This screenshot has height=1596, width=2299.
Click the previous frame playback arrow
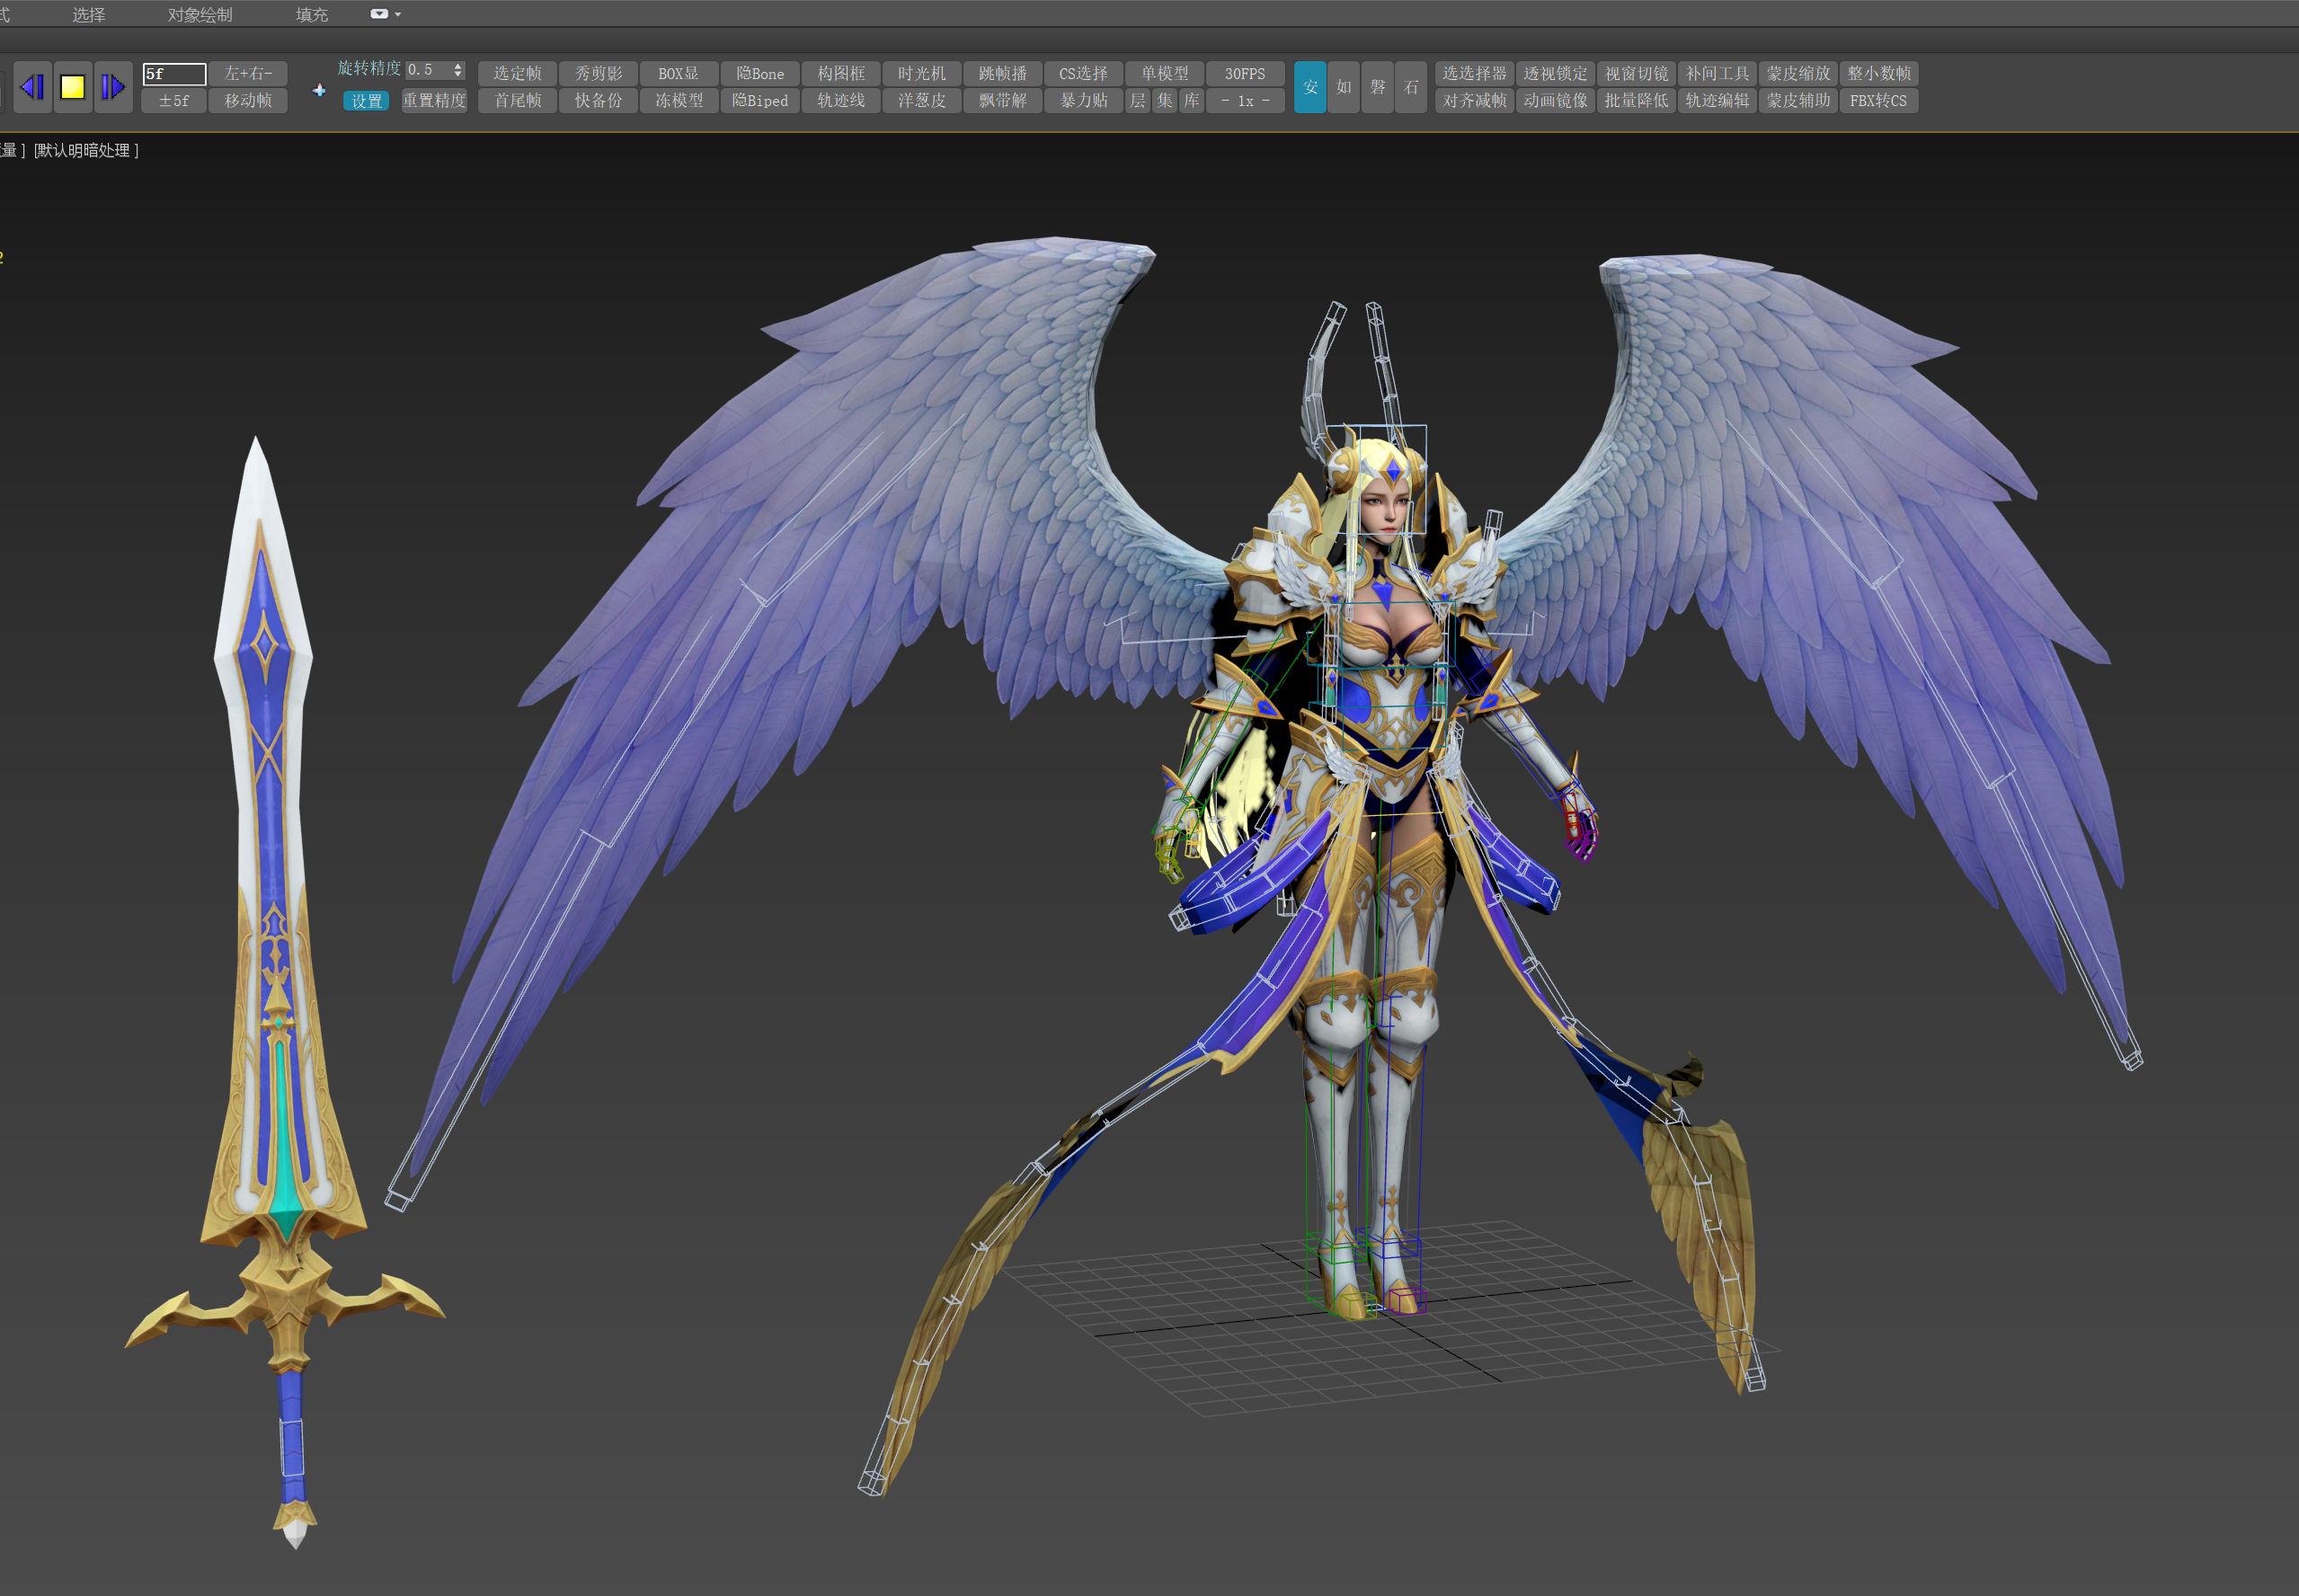(x=32, y=87)
